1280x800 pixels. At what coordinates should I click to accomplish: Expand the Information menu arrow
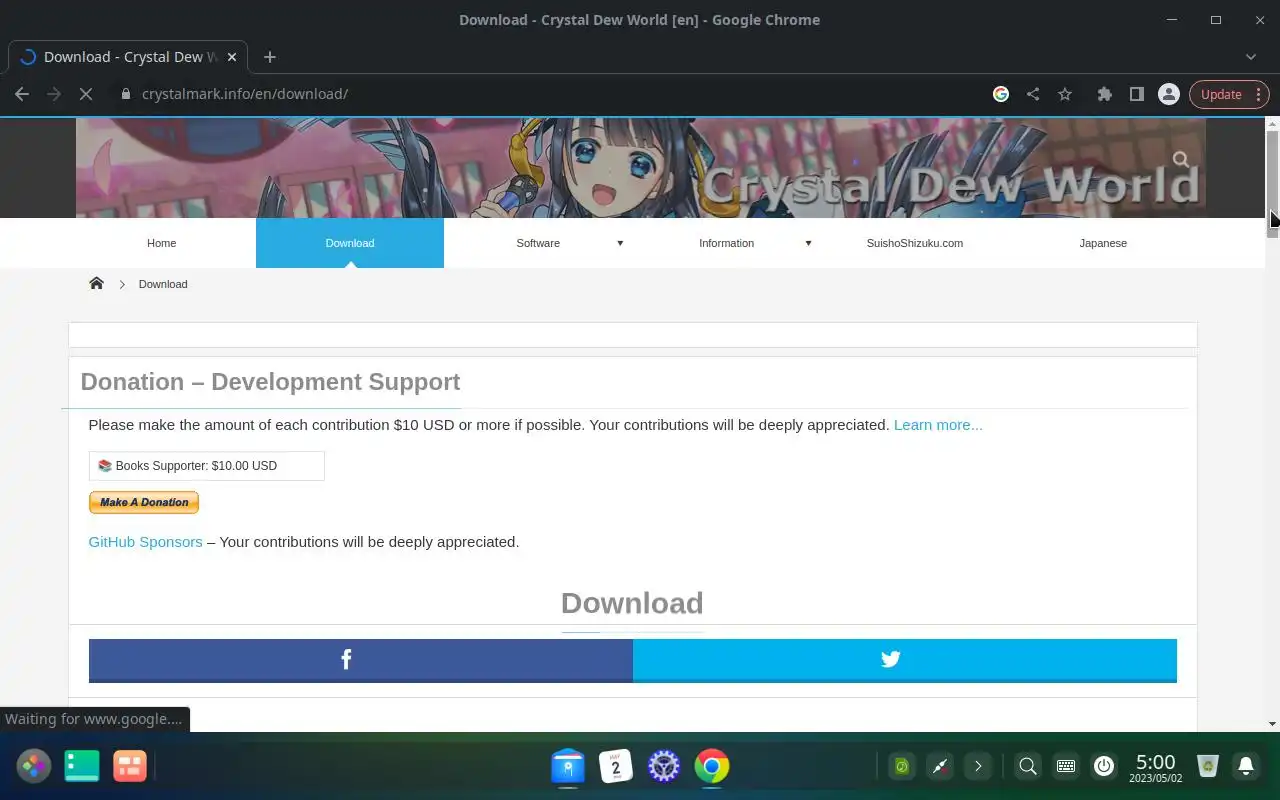808,243
